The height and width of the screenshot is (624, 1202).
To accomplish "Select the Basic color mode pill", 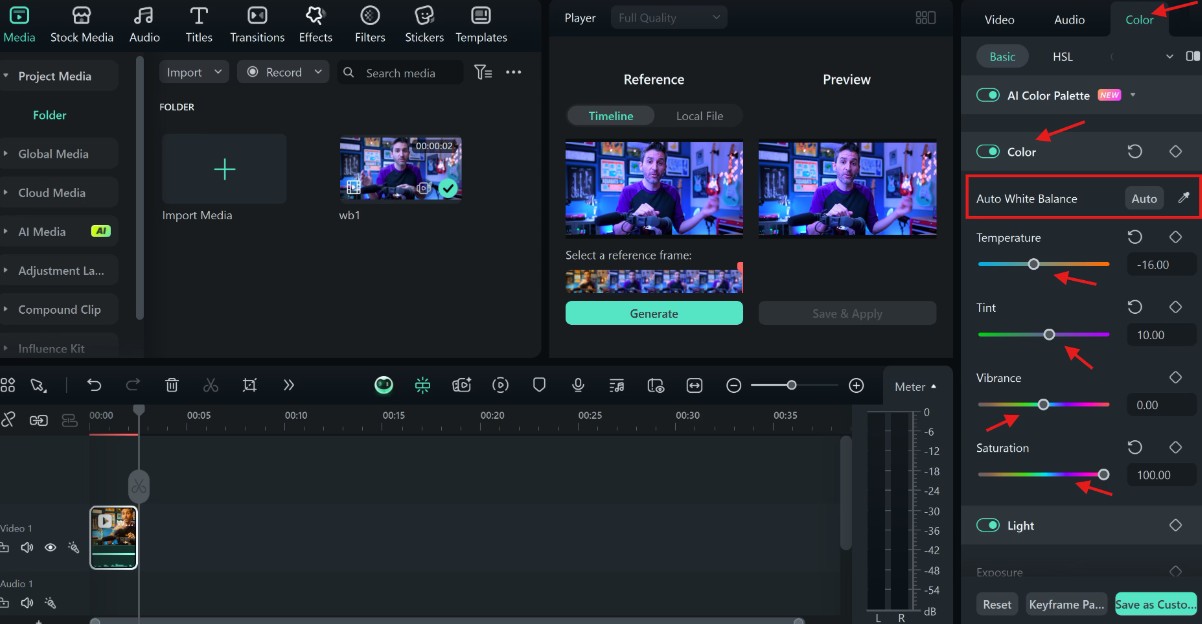I will 1002,56.
